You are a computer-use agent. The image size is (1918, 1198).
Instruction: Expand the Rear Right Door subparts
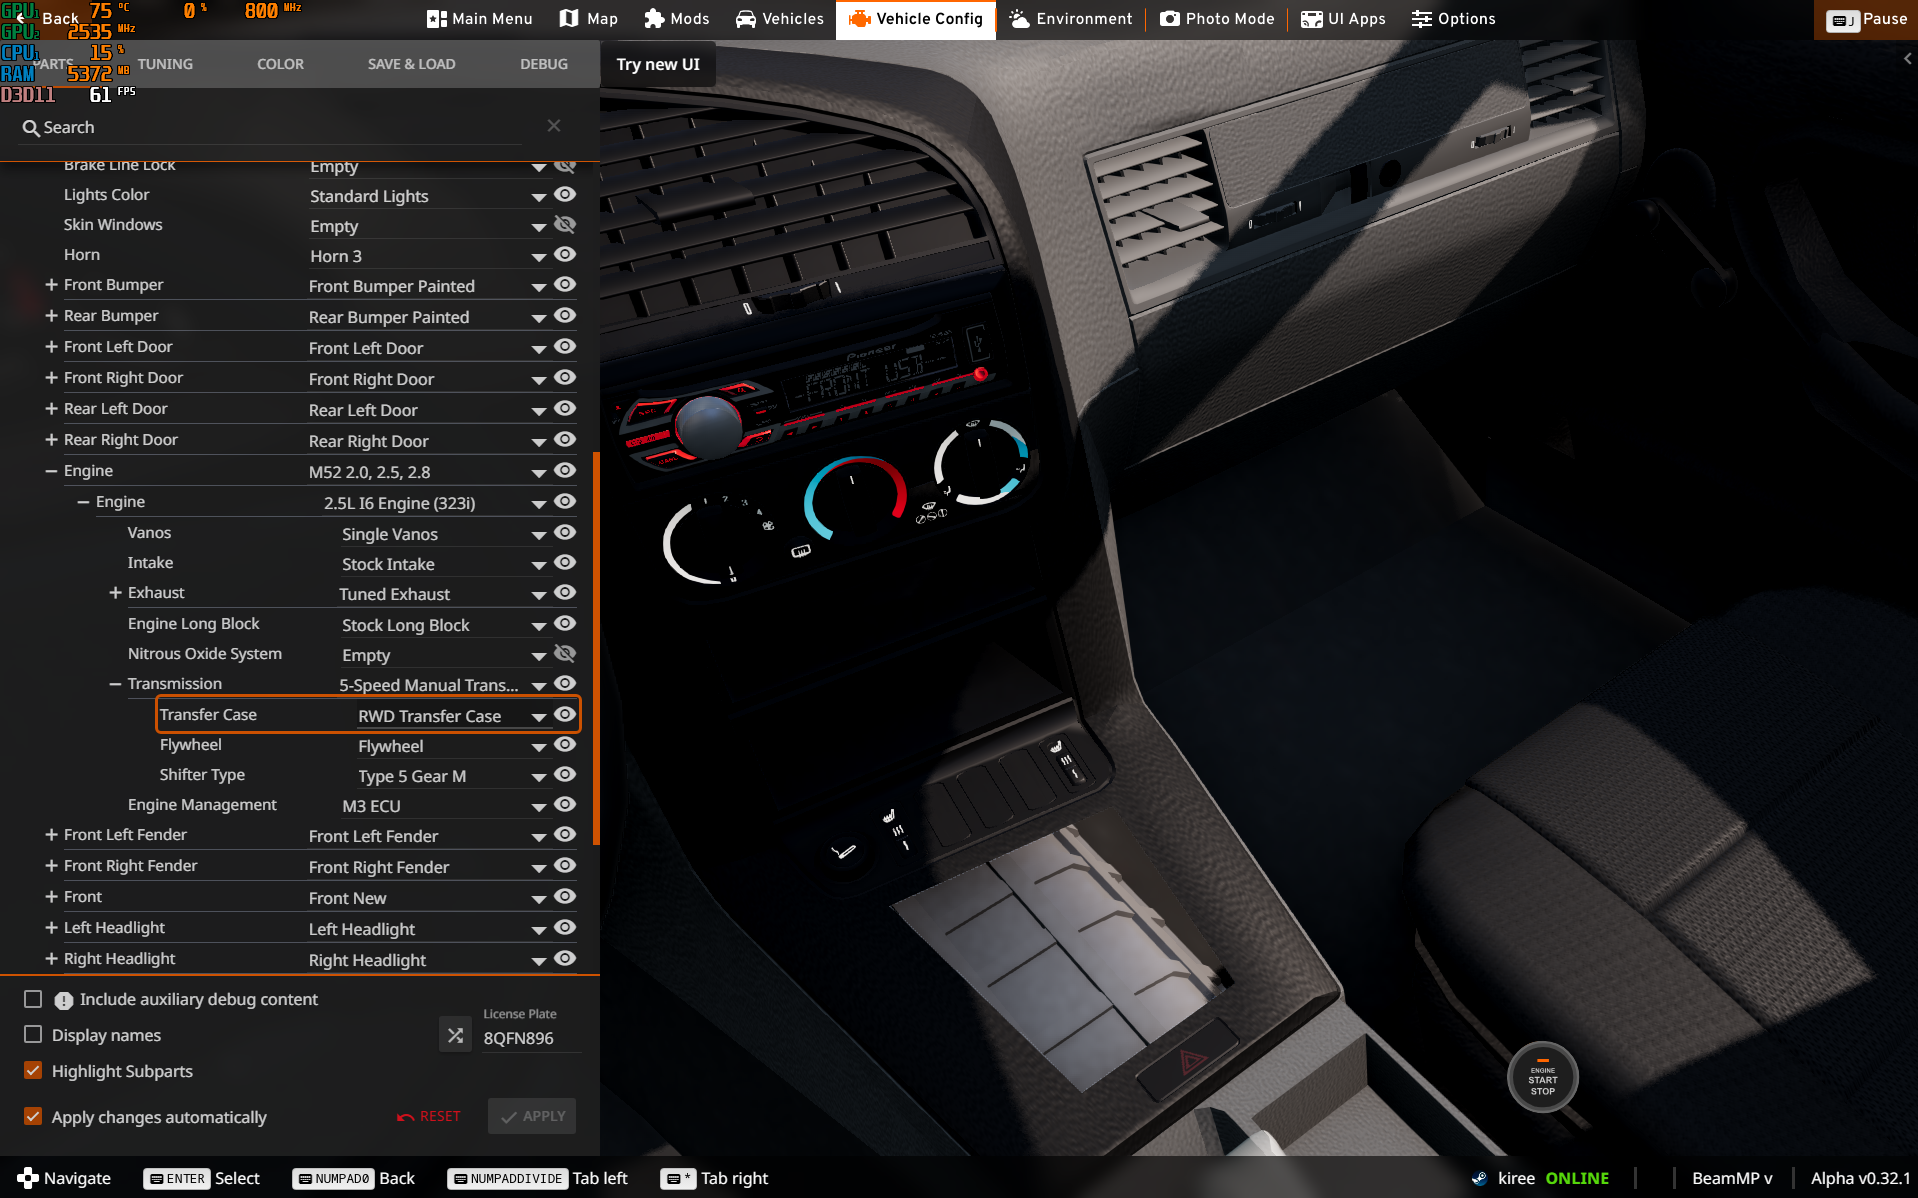(51, 440)
